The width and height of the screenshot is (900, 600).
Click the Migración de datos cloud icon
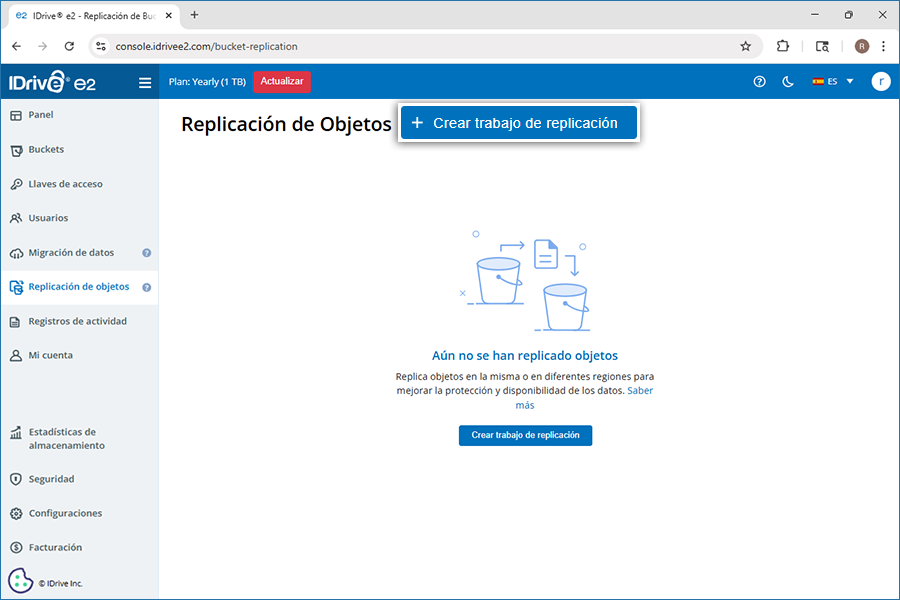pos(16,253)
